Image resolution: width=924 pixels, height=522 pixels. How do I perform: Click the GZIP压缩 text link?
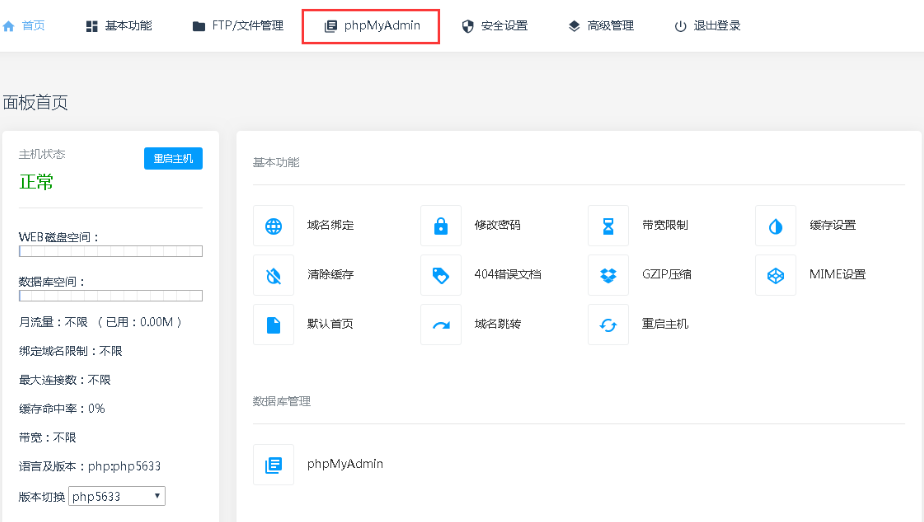tap(666, 274)
